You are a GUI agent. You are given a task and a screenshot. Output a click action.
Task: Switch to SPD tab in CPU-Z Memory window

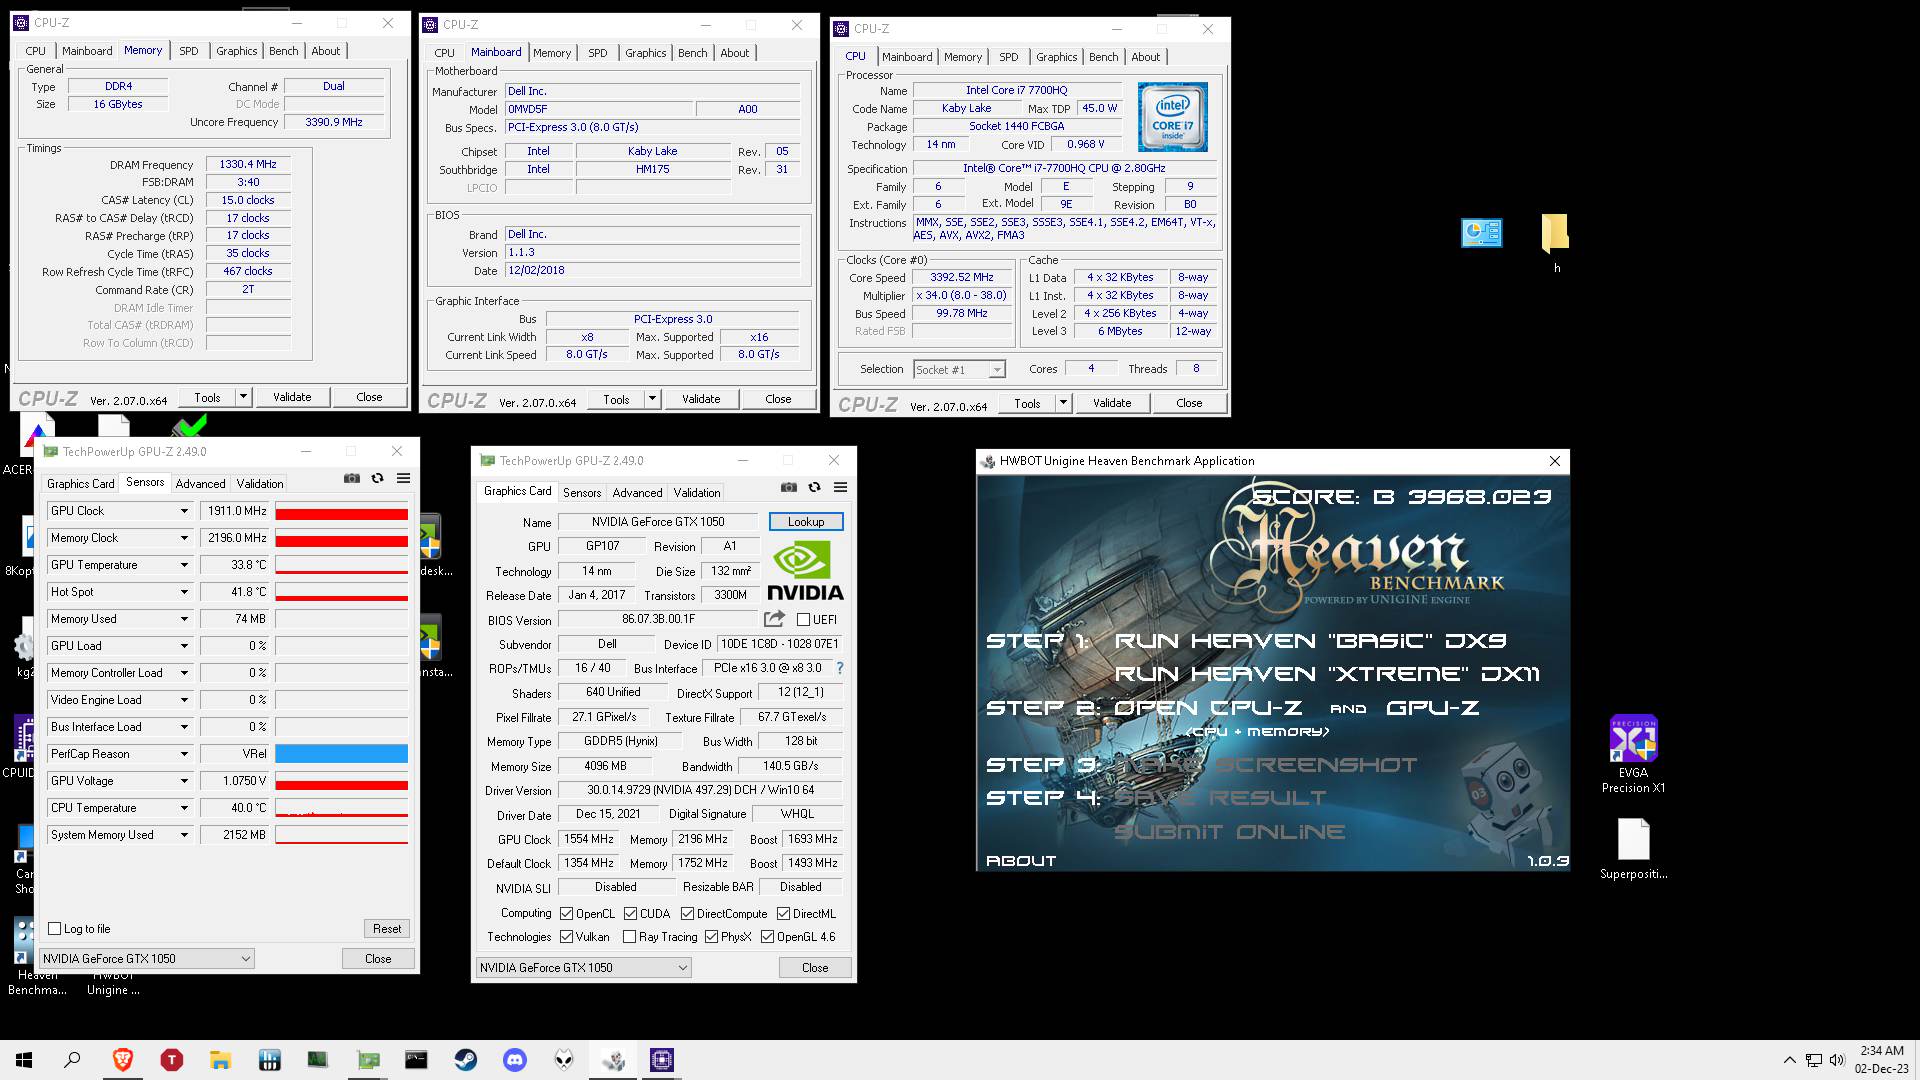click(x=189, y=51)
